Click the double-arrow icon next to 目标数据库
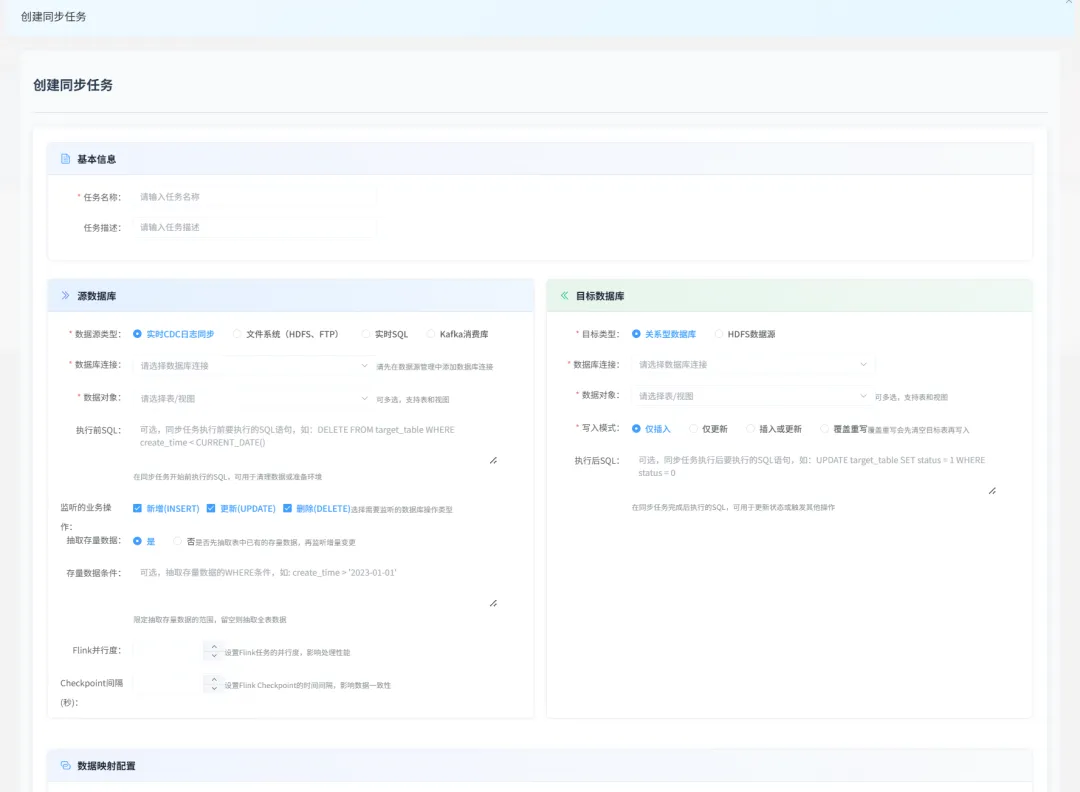This screenshot has width=1080, height=792. tap(564, 296)
